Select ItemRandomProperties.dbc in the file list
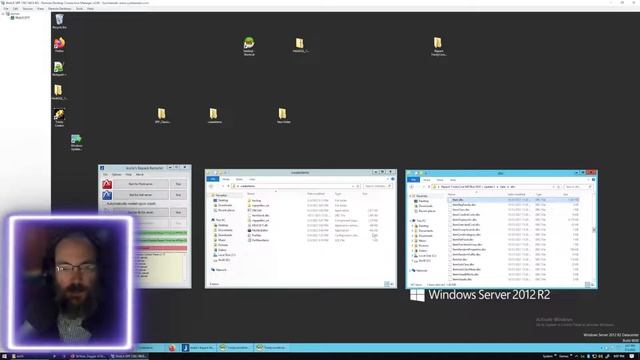Image resolution: width=640 pixels, height=360 pixels. (469, 249)
